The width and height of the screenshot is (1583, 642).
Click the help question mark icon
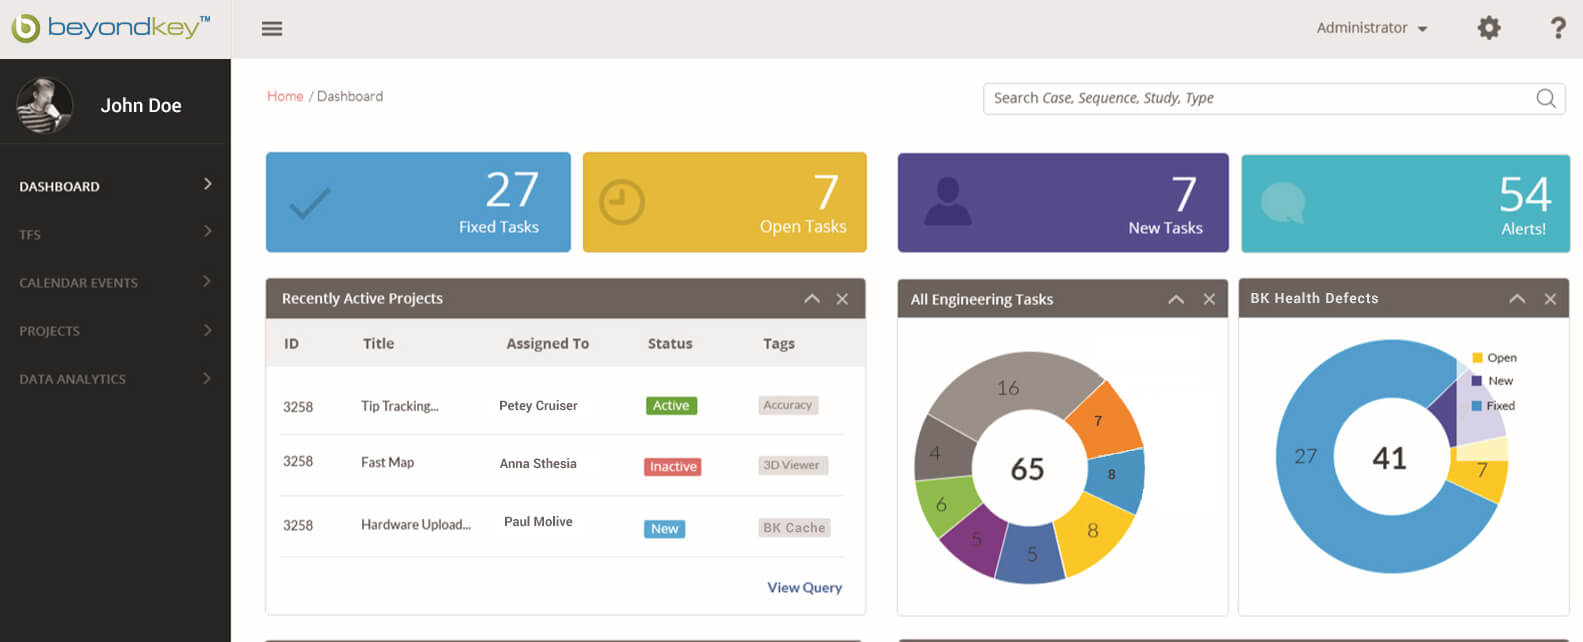pyautogui.click(x=1557, y=28)
